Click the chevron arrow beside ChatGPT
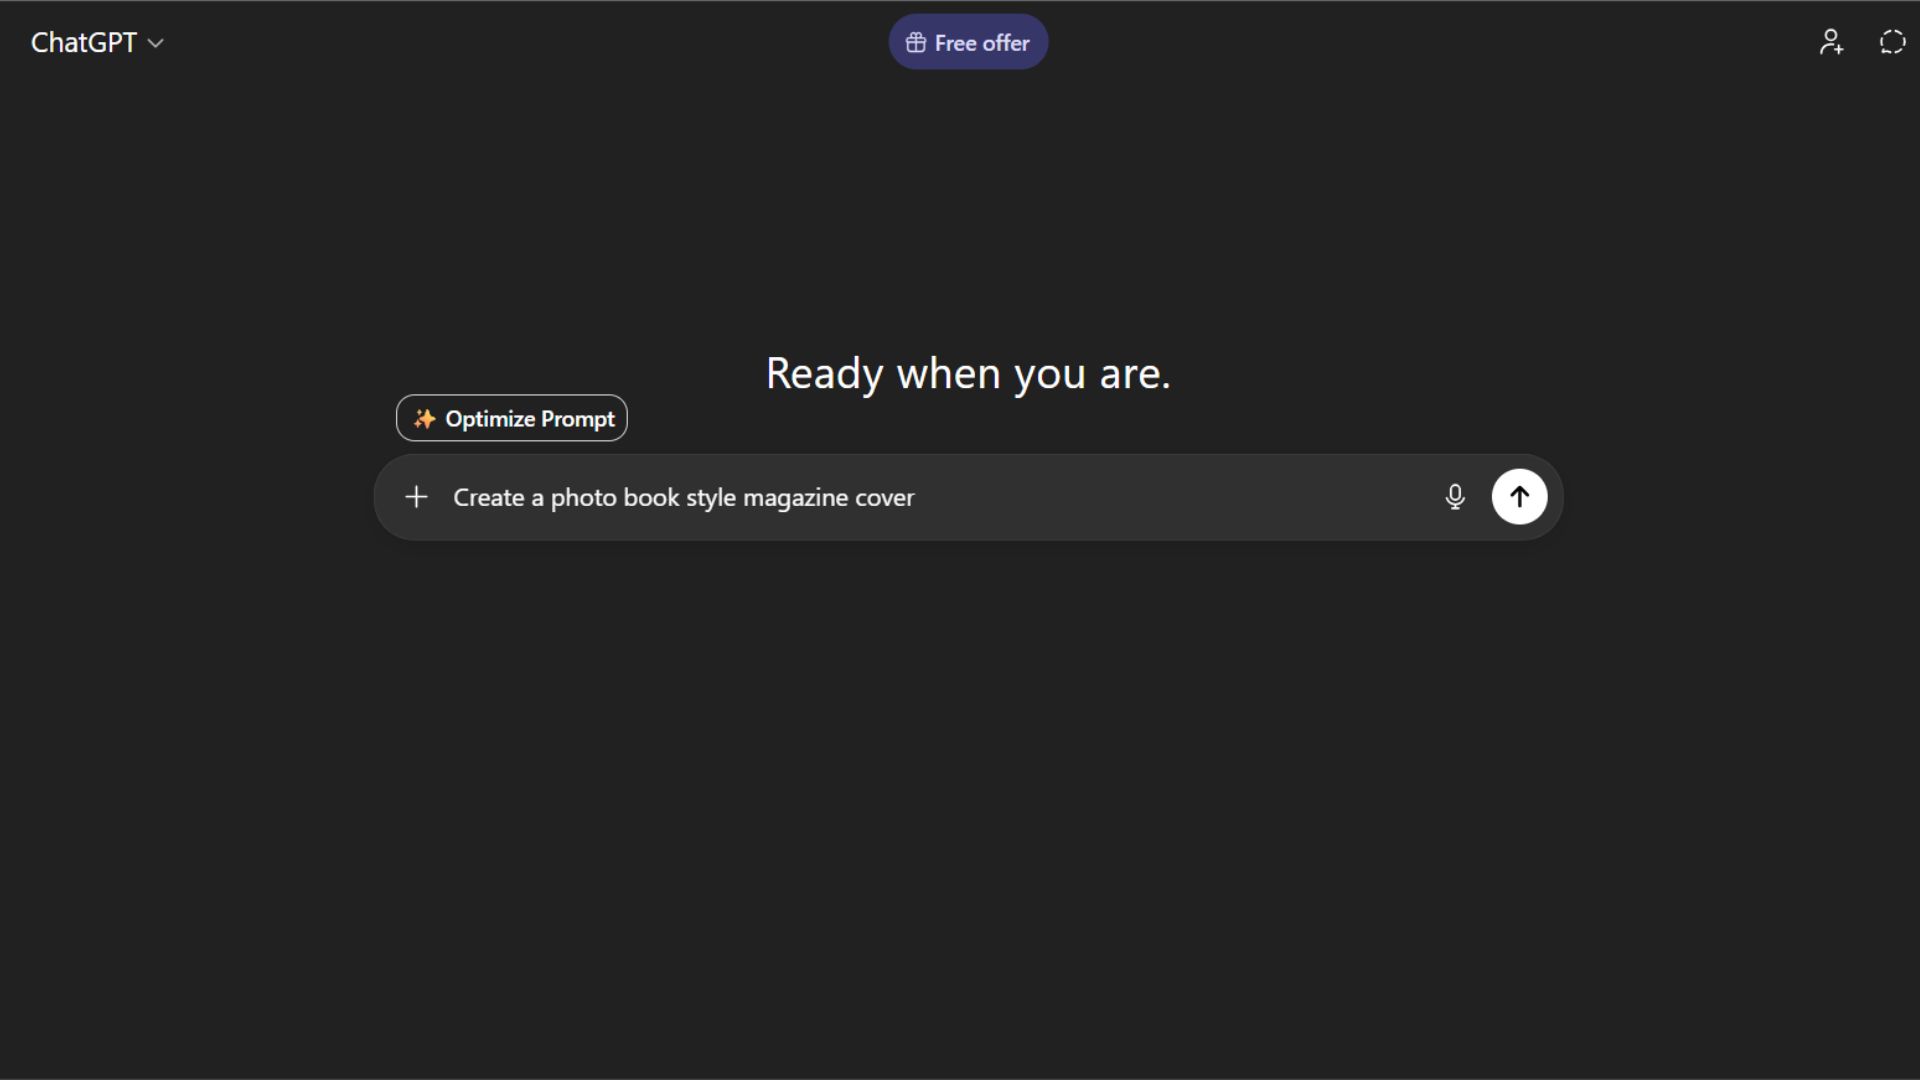Viewport: 1920px width, 1080px height. 155,44
